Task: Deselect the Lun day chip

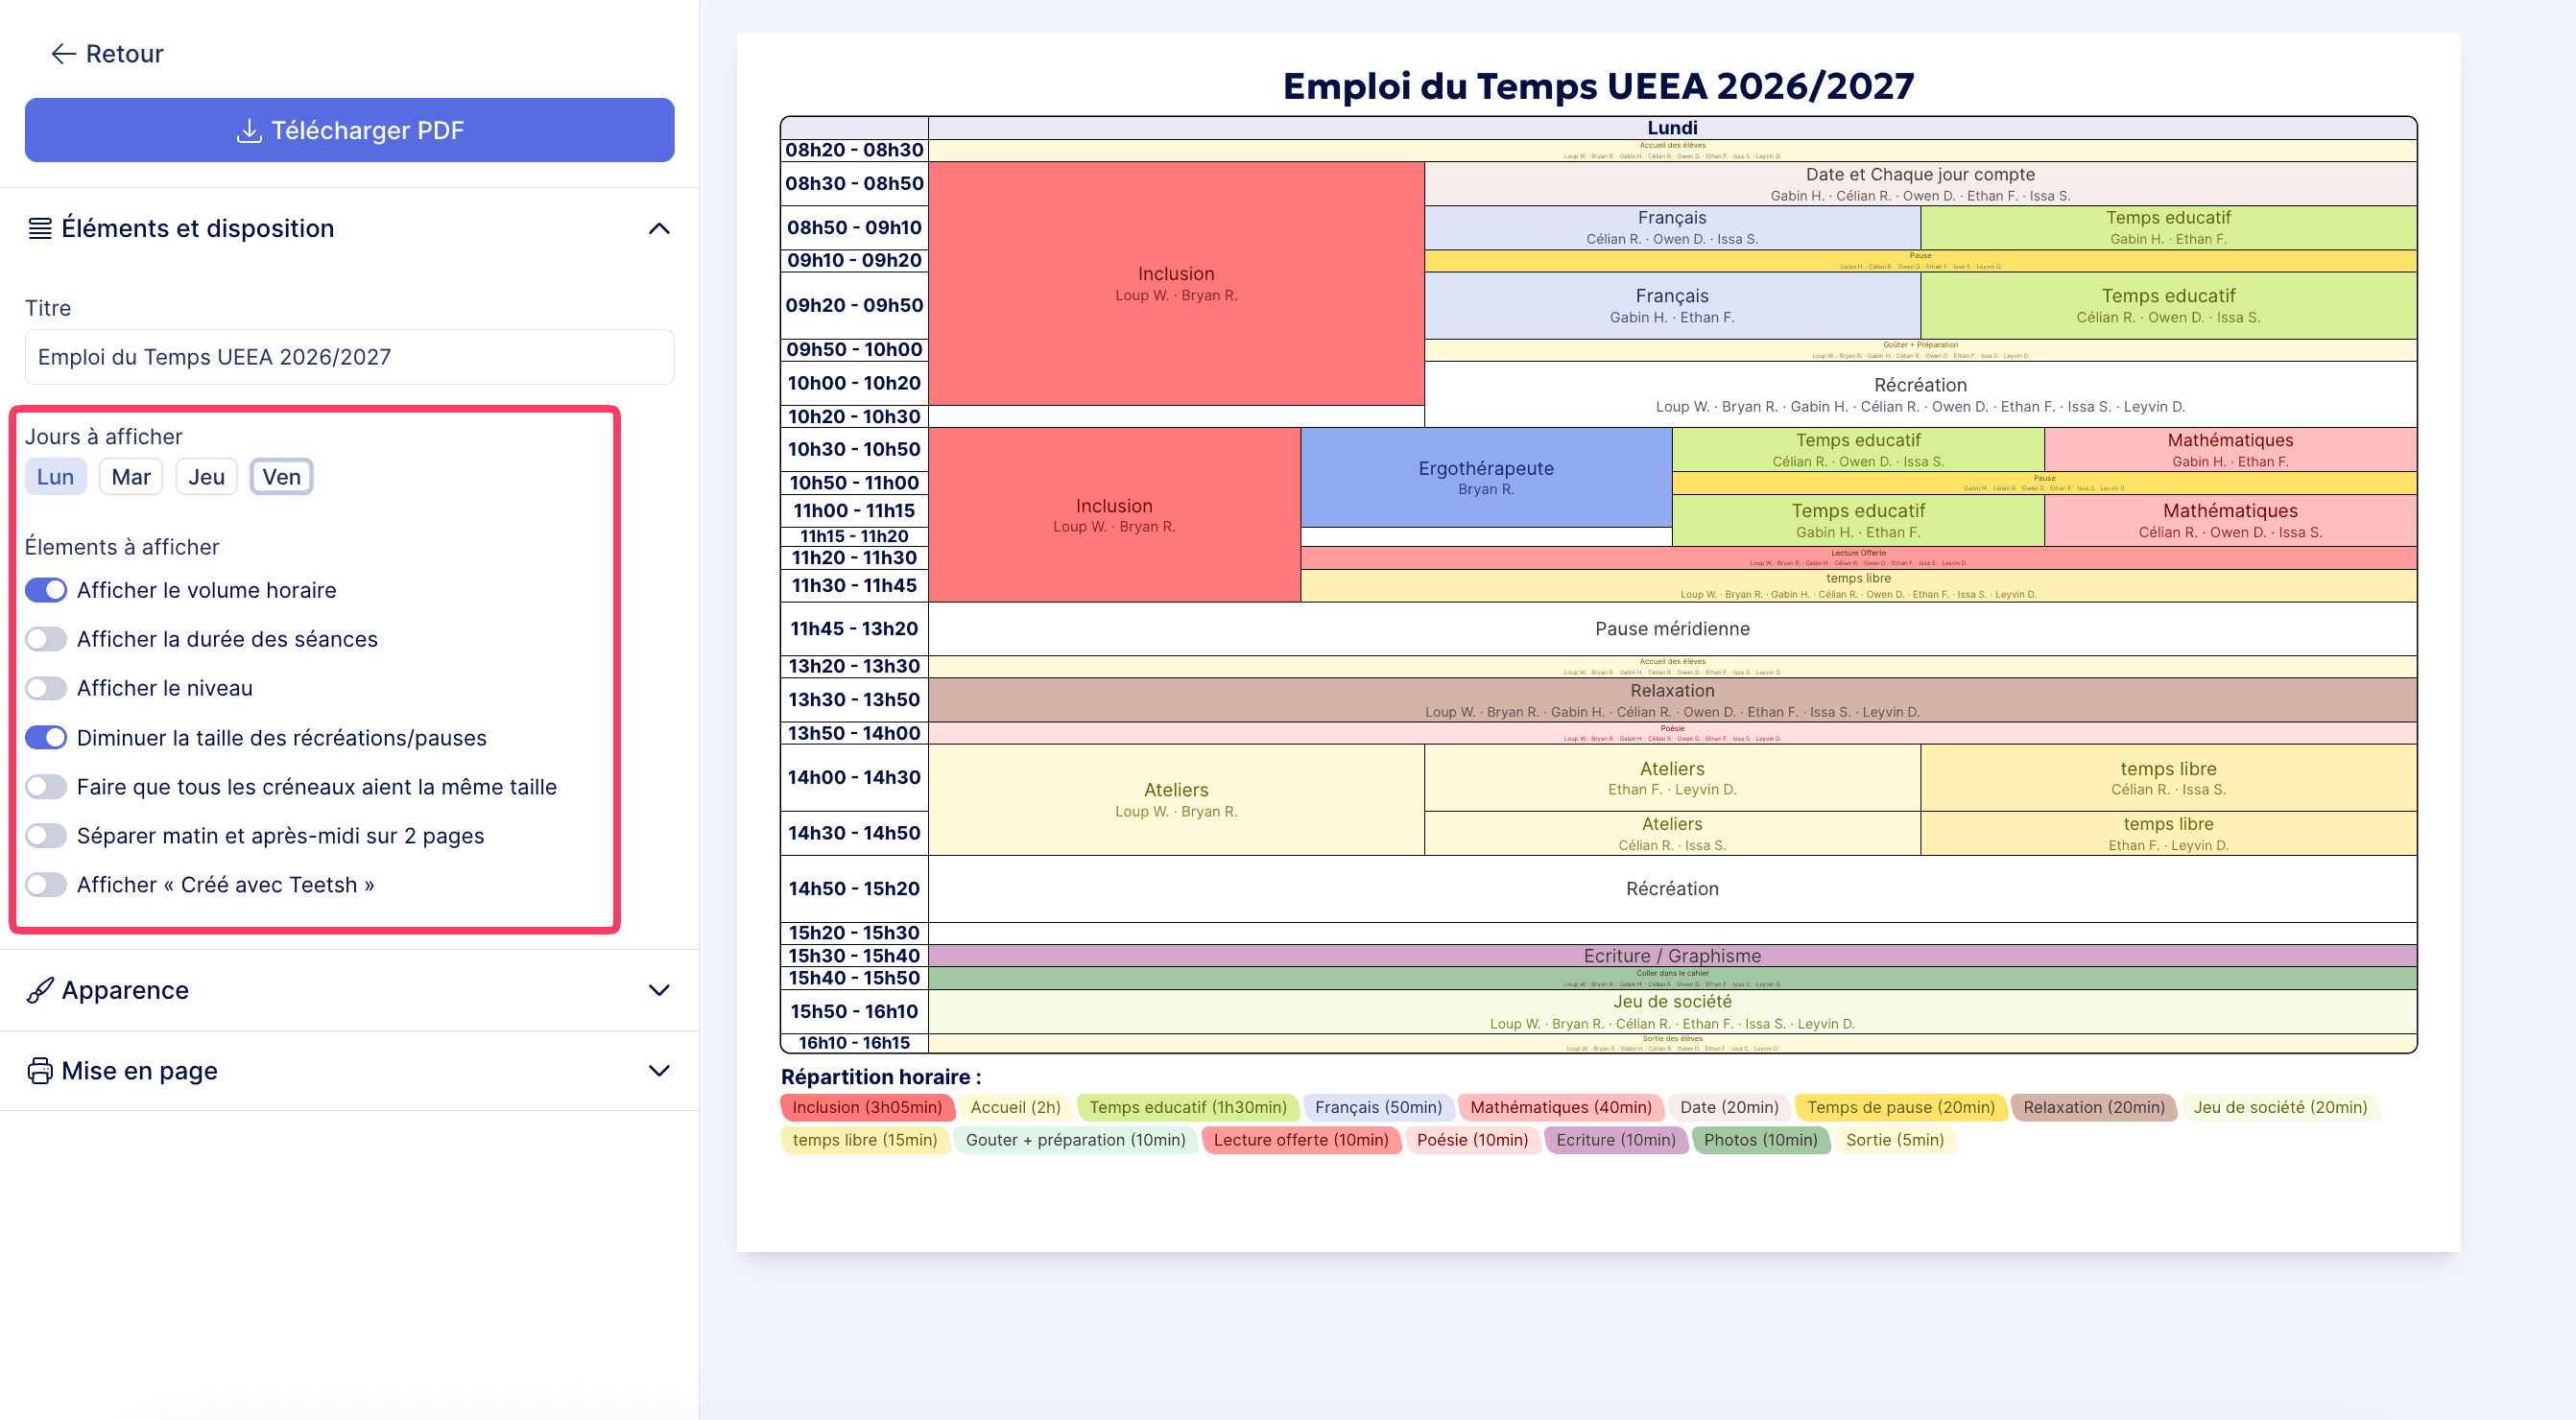Action: [56, 477]
